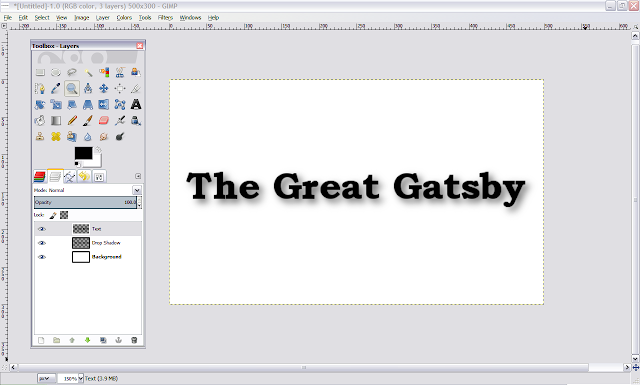Open the Filters menu
640x385 pixels.
tap(165, 18)
